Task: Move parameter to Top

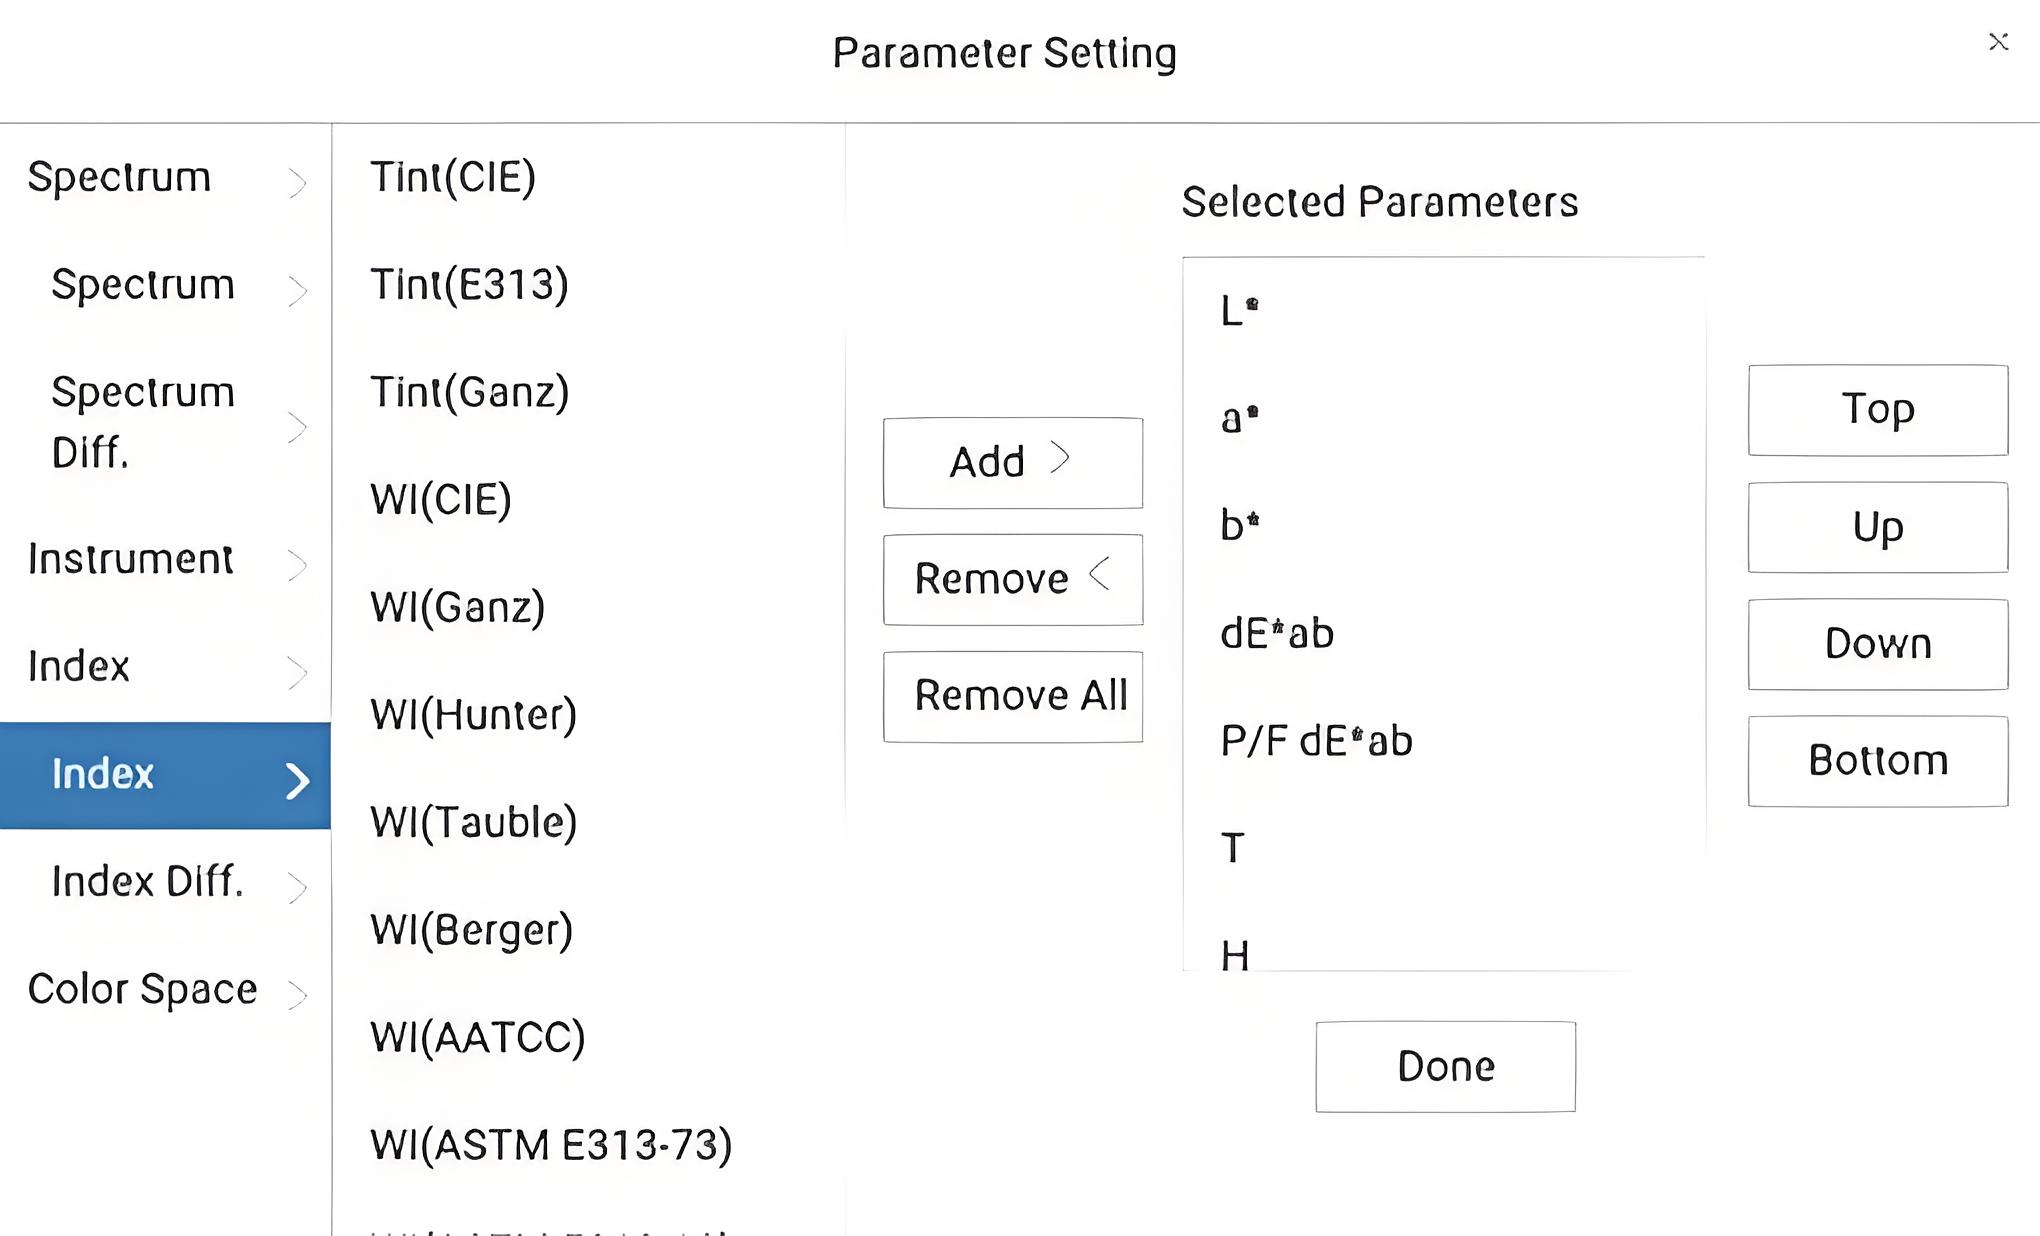Action: click(x=1877, y=410)
